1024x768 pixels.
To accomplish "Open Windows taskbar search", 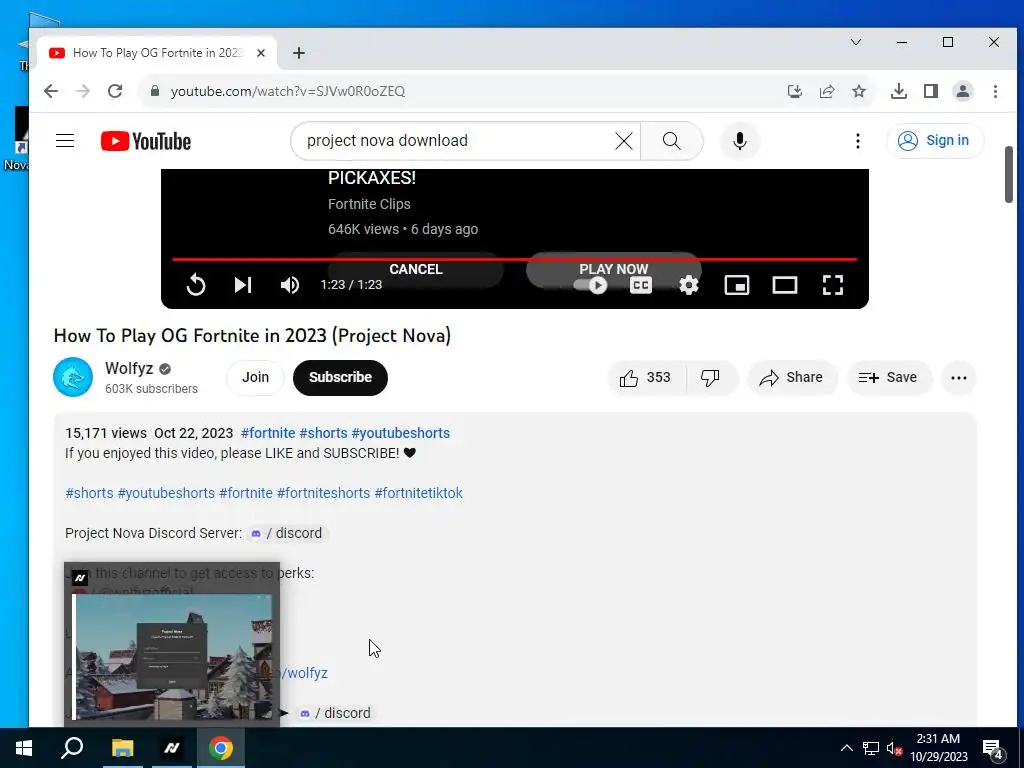I will click(x=72, y=748).
